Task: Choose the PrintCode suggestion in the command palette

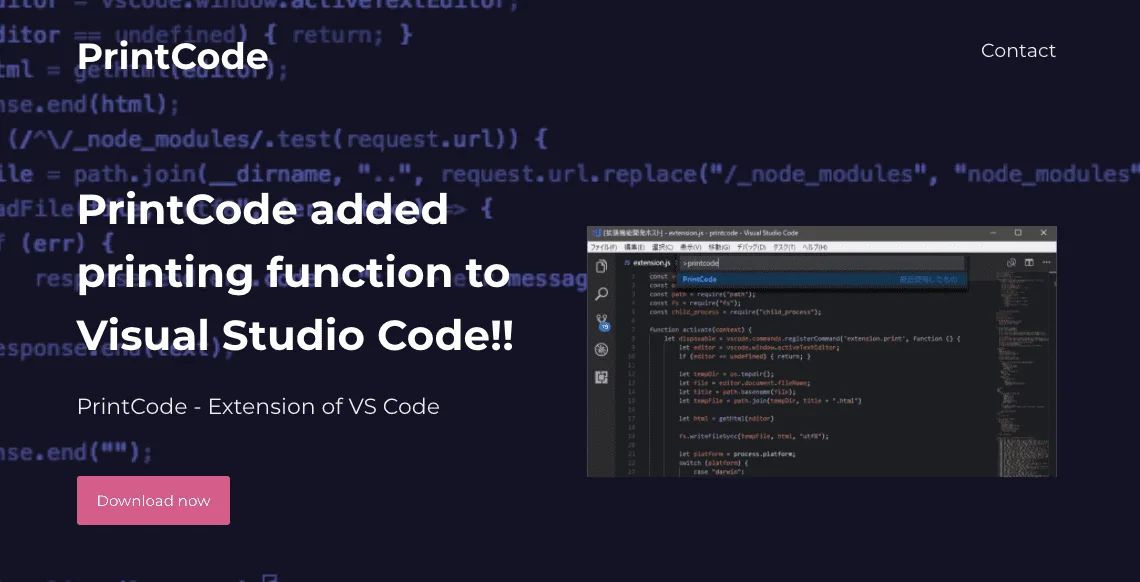Action: [x=822, y=279]
